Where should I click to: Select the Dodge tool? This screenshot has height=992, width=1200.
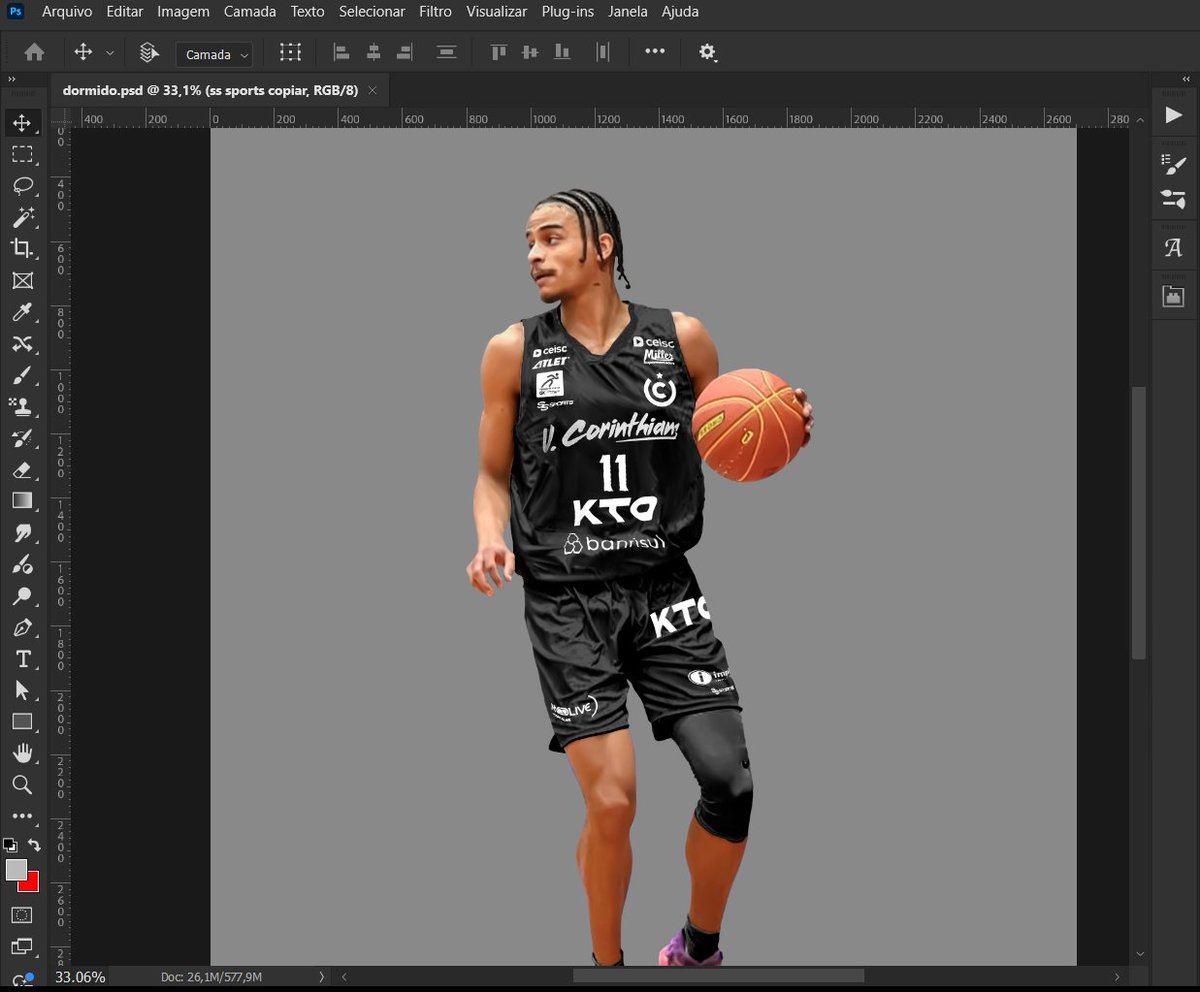pyautogui.click(x=22, y=596)
